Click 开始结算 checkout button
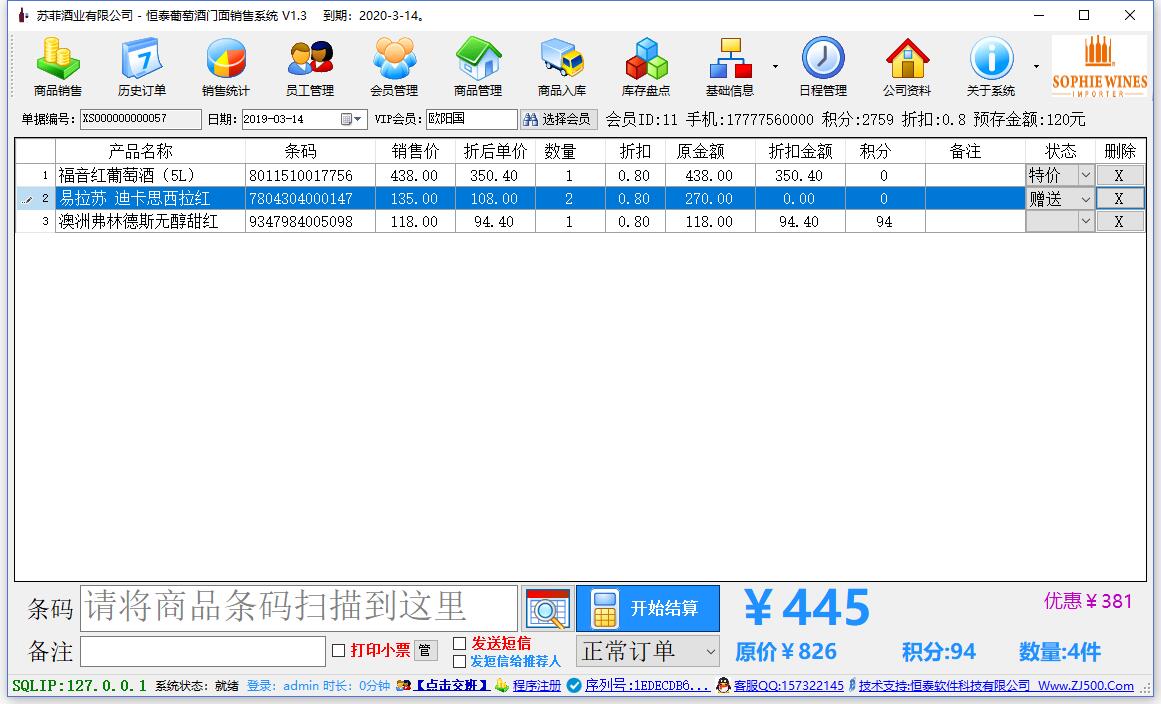1161x704 pixels. click(x=648, y=609)
